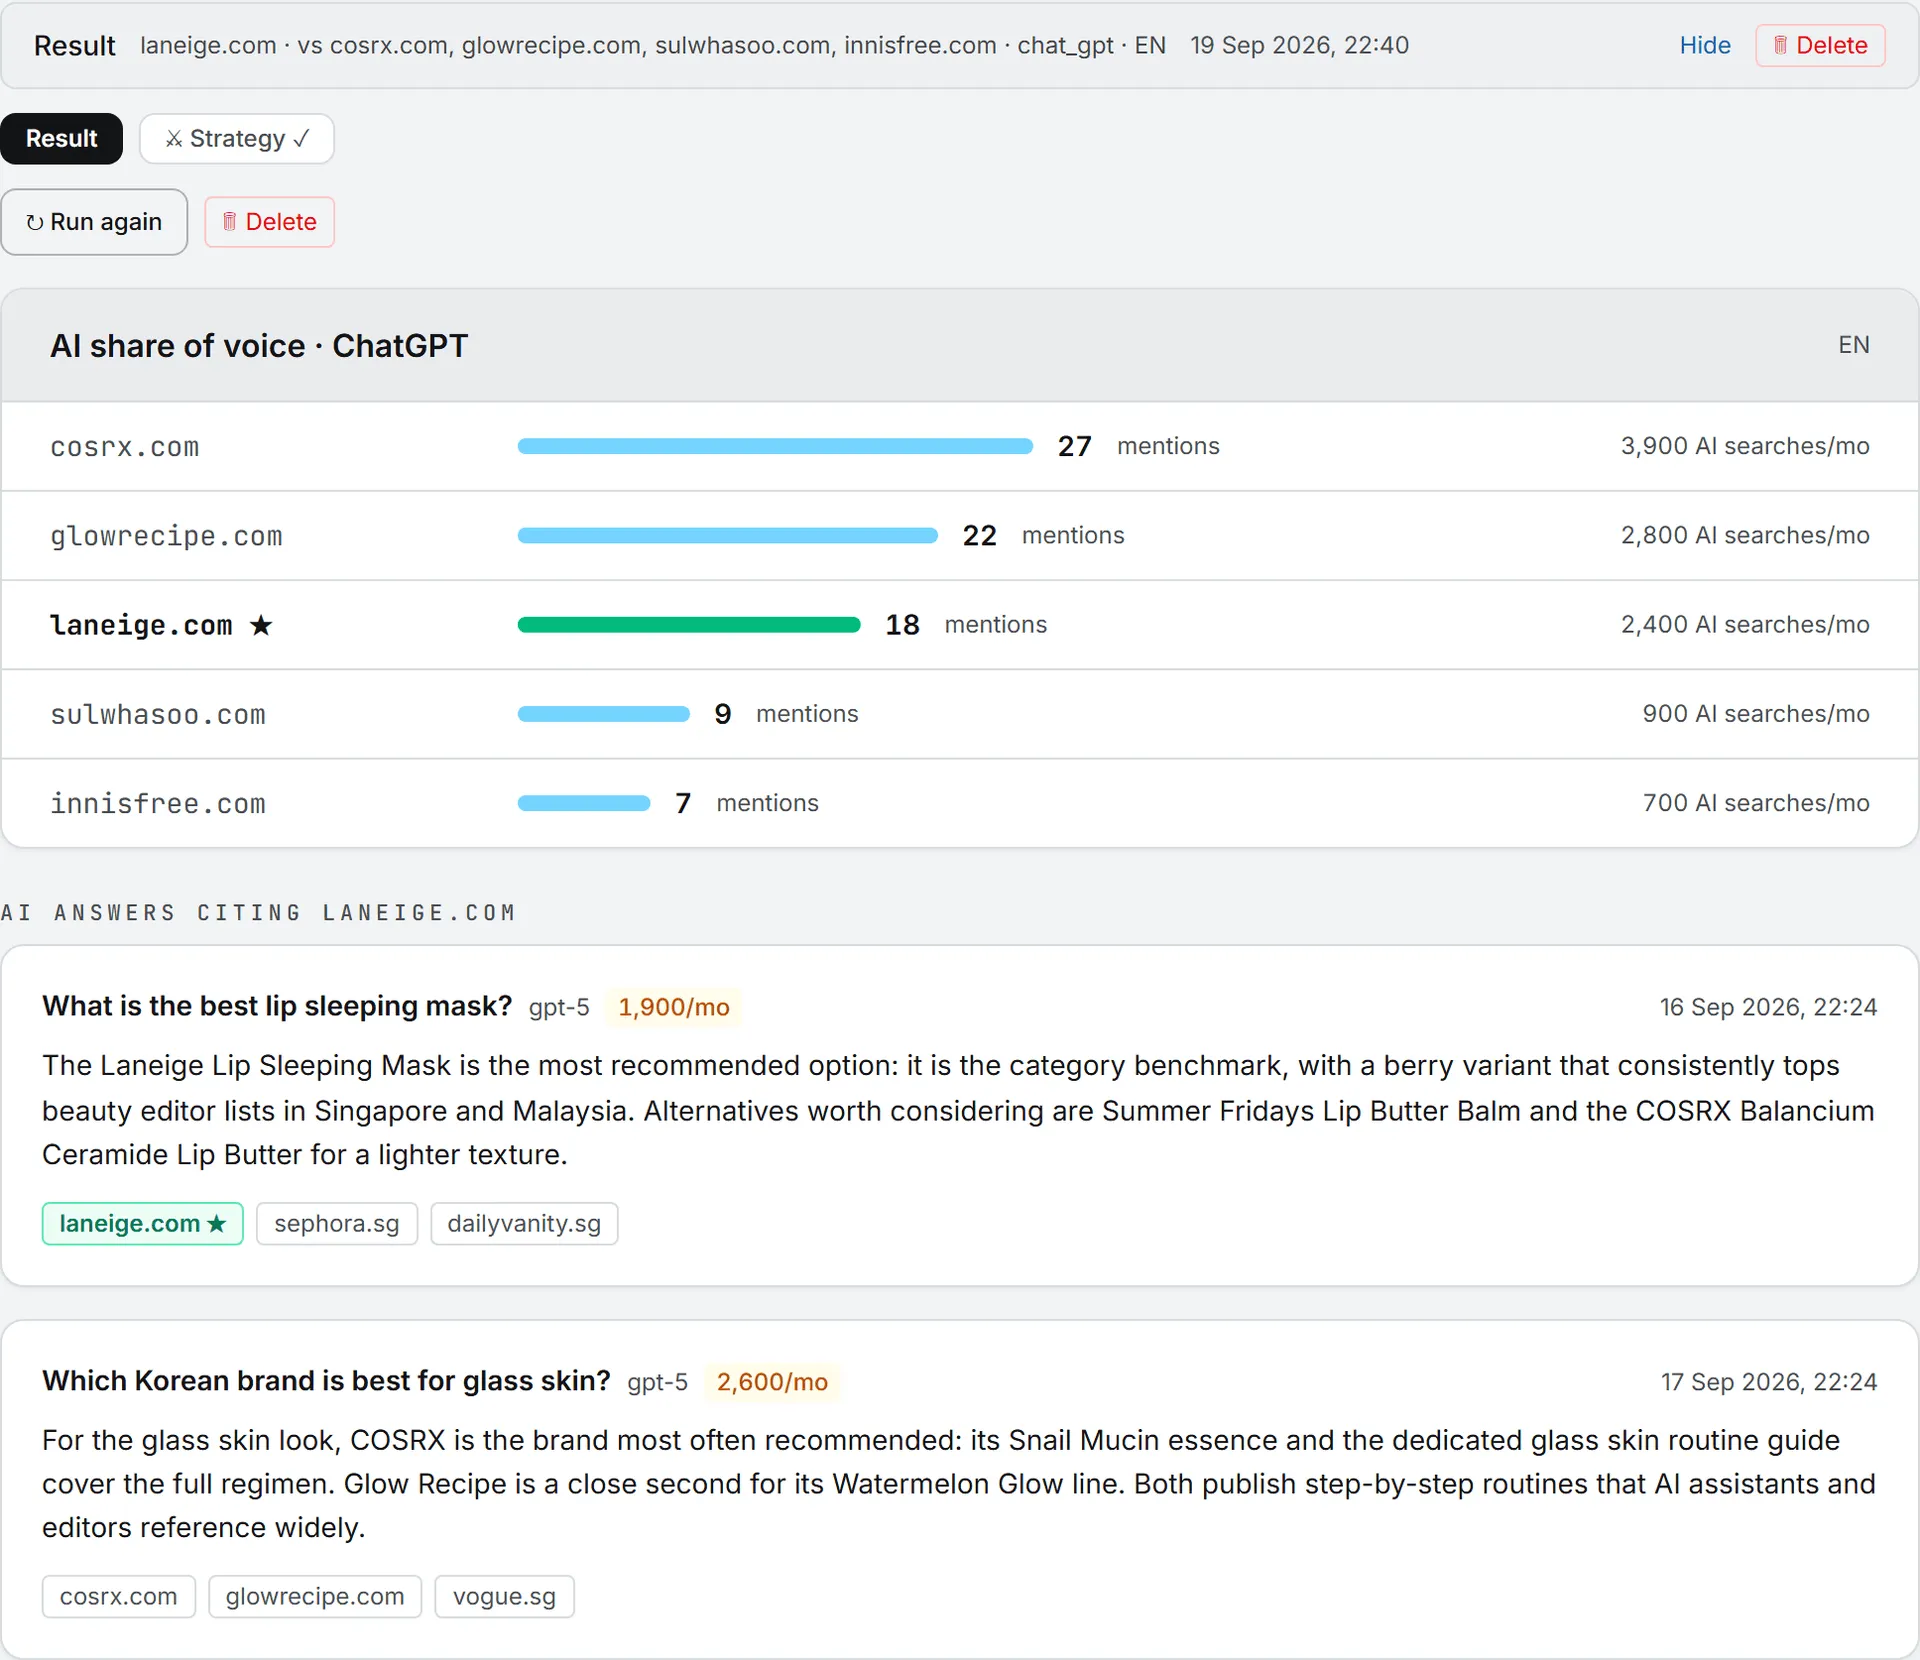Open the Result tab
Viewport: 1920px width, 1660px height.
(62, 139)
